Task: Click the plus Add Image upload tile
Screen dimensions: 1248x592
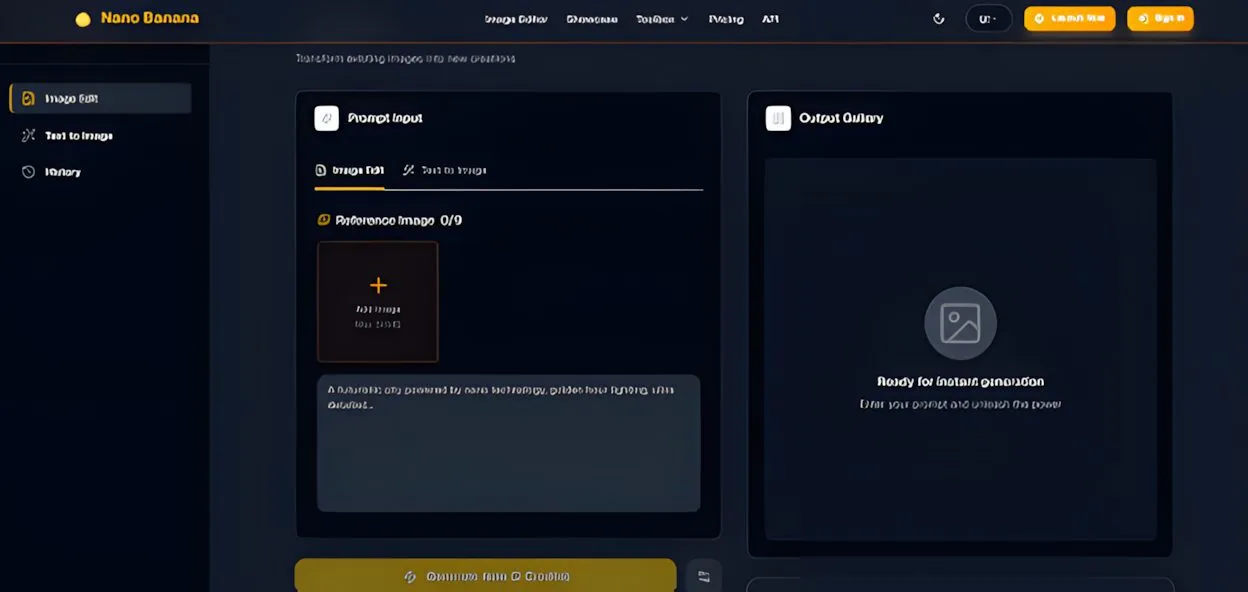Action: point(378,301)
